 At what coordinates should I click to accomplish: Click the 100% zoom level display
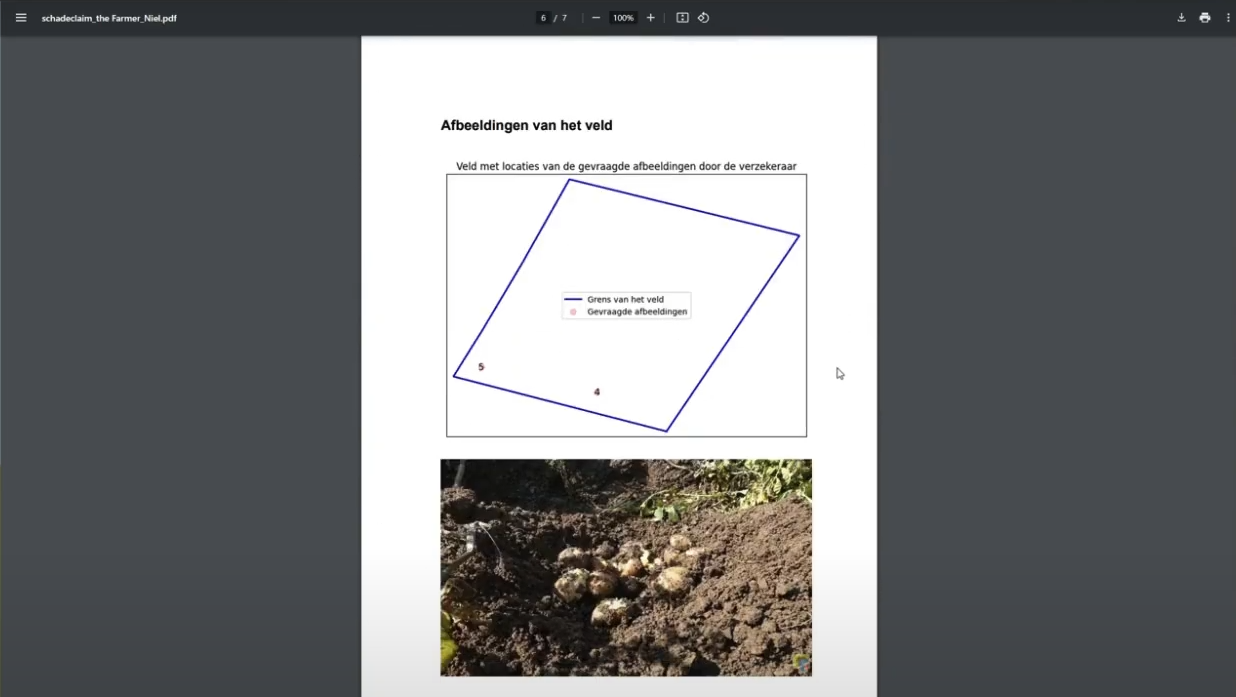(x=622, y=17)
